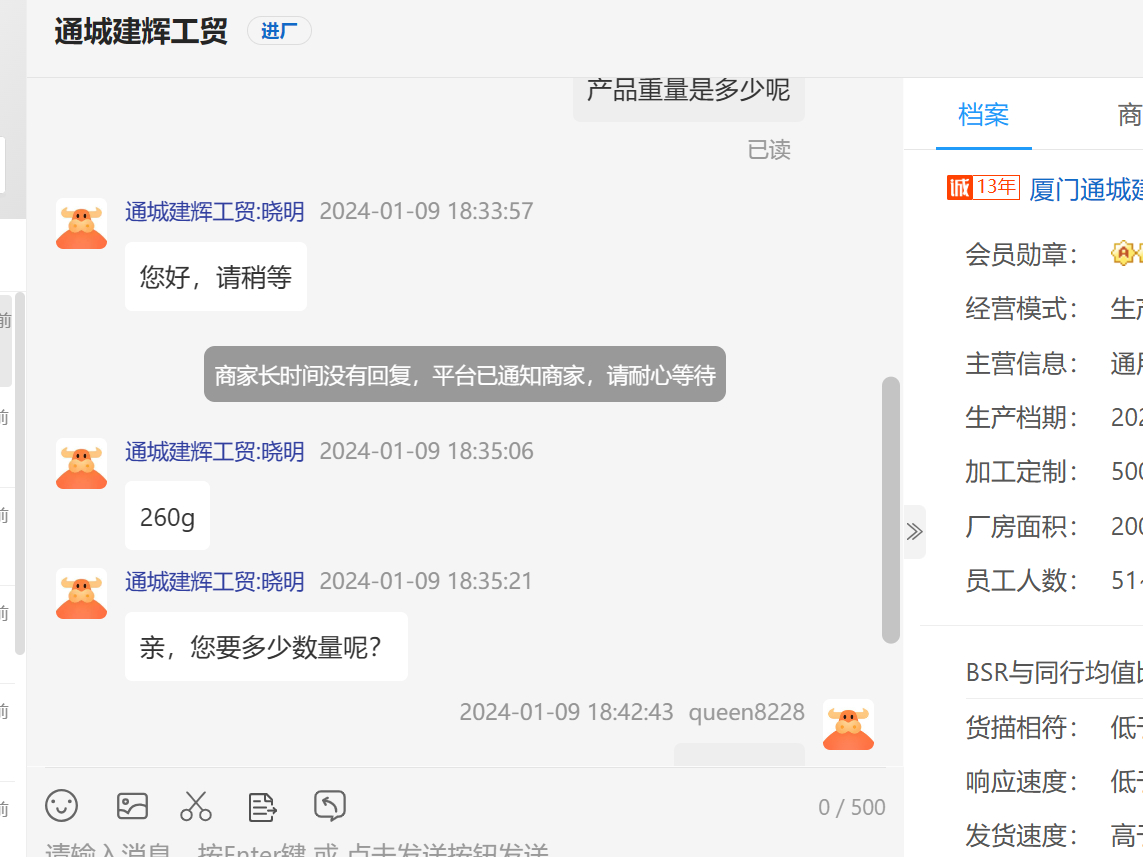The height and width of the screenshot is (857, 1143).
Task: Collapse the right profile panel with double chevron
Action: coord(914,532)
